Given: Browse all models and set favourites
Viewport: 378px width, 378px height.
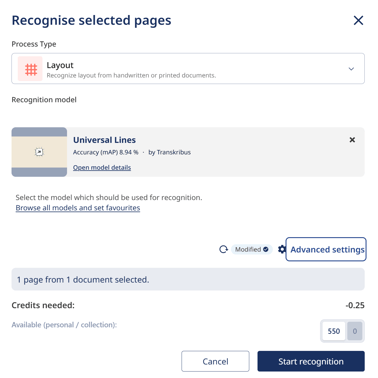Looking at the screenshot, I should coord(78,208).
